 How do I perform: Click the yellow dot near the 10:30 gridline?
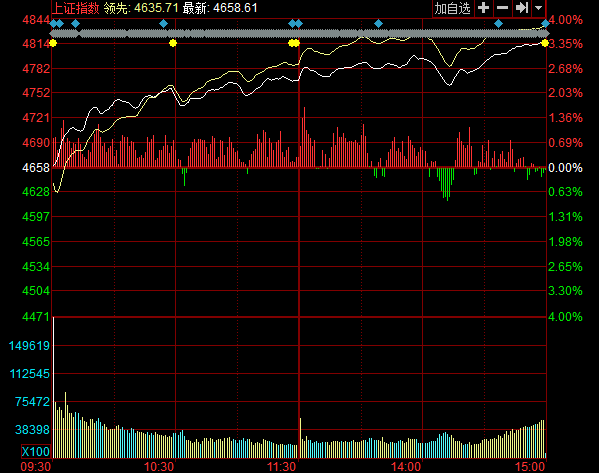(173, 43)
